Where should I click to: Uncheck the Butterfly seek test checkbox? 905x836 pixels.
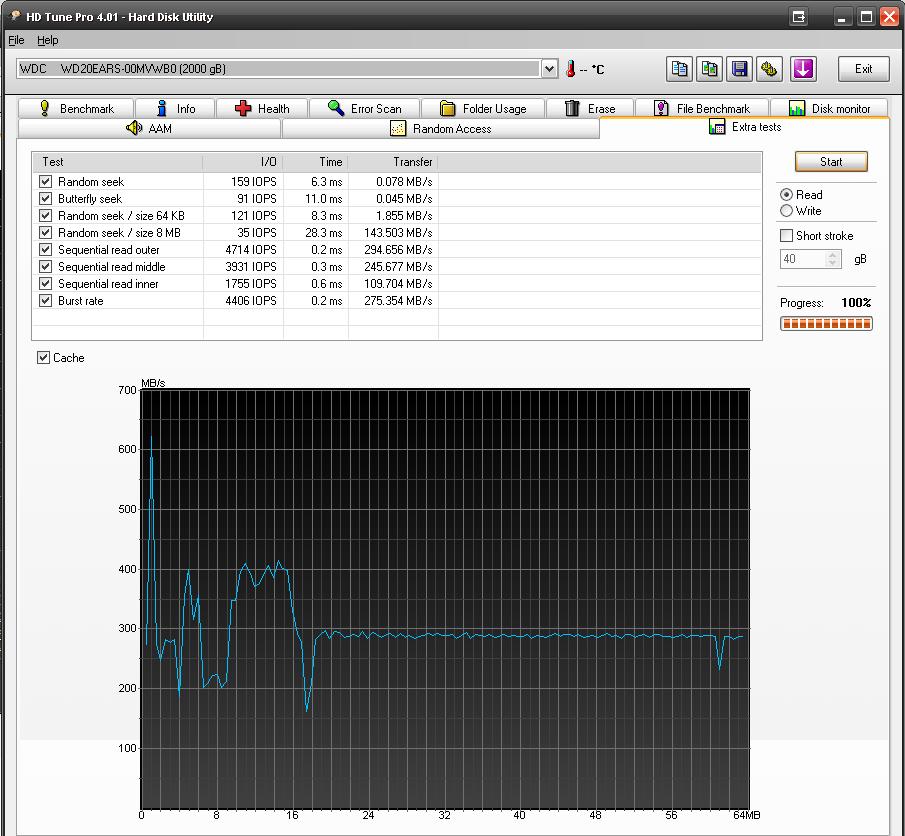[45, 199]
